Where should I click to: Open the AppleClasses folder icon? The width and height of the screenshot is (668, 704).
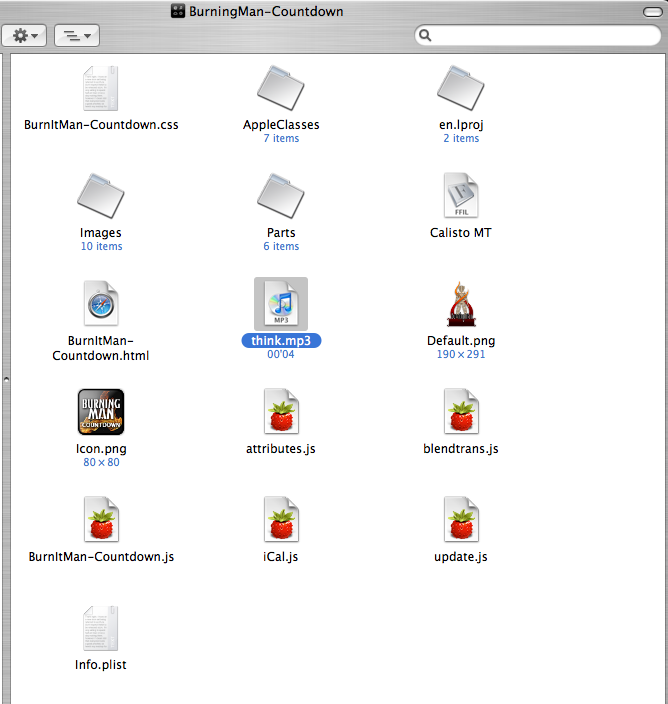click(281, 88)
